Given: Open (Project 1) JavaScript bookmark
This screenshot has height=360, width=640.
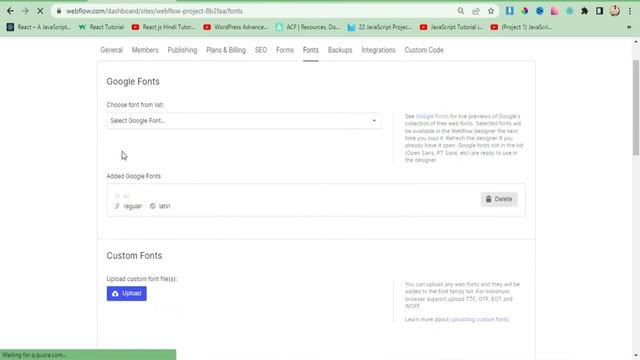Looking at the screenshot, I should (522, 27).
